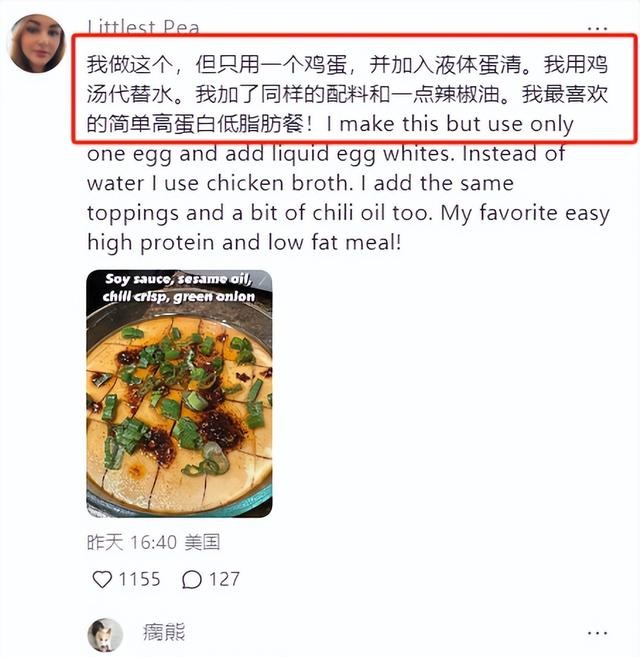Expand the three-dot menu beside 腐熊
Image resolution: width=640 pixels, height=657 pixels.
(597, 633)
